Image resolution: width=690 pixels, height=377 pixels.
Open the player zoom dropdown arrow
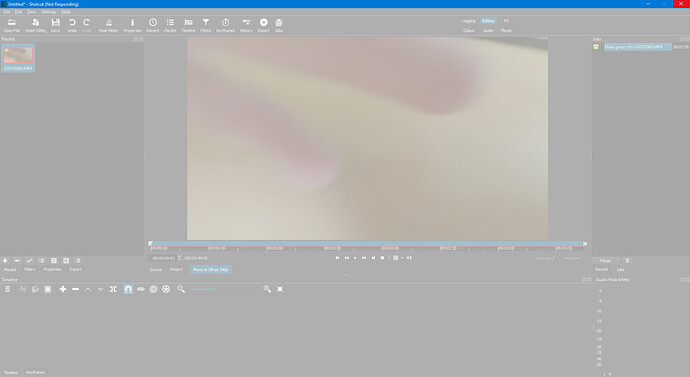(389, 258)
